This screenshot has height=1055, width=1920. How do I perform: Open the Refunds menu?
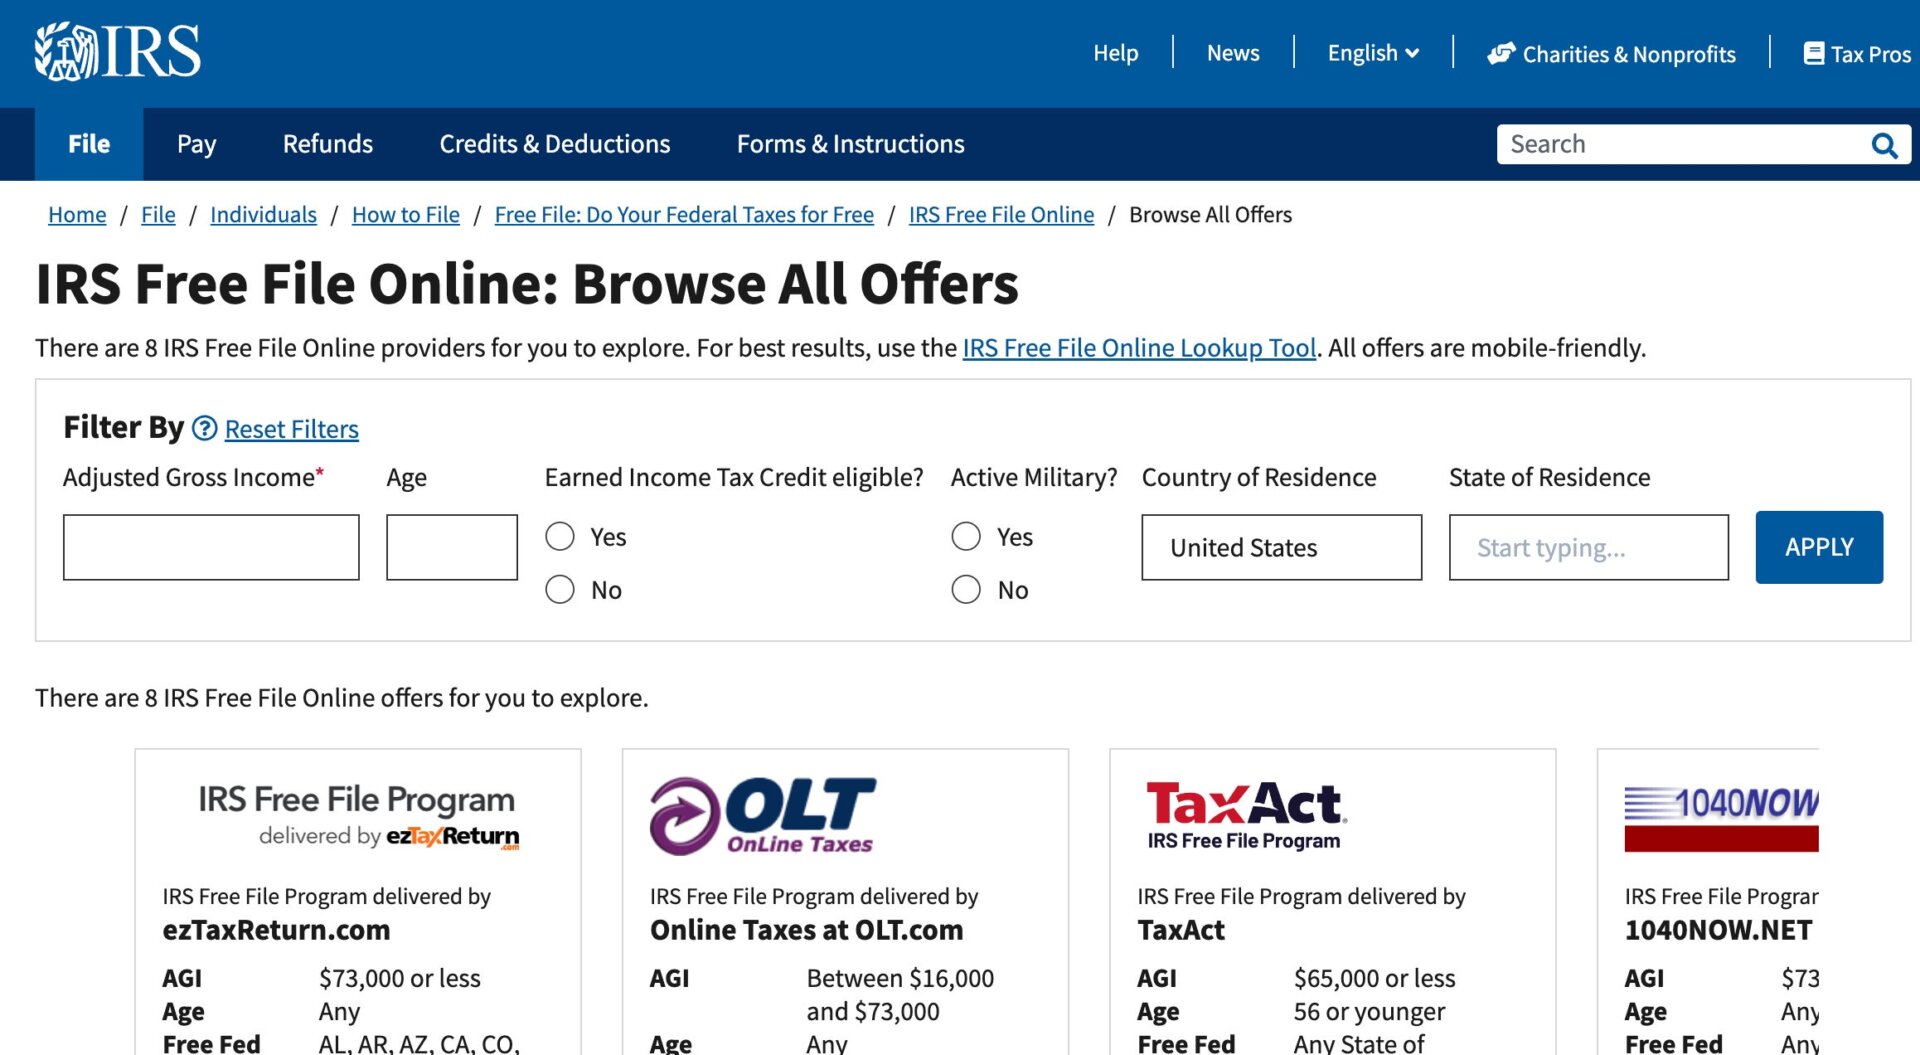(327, 144)
